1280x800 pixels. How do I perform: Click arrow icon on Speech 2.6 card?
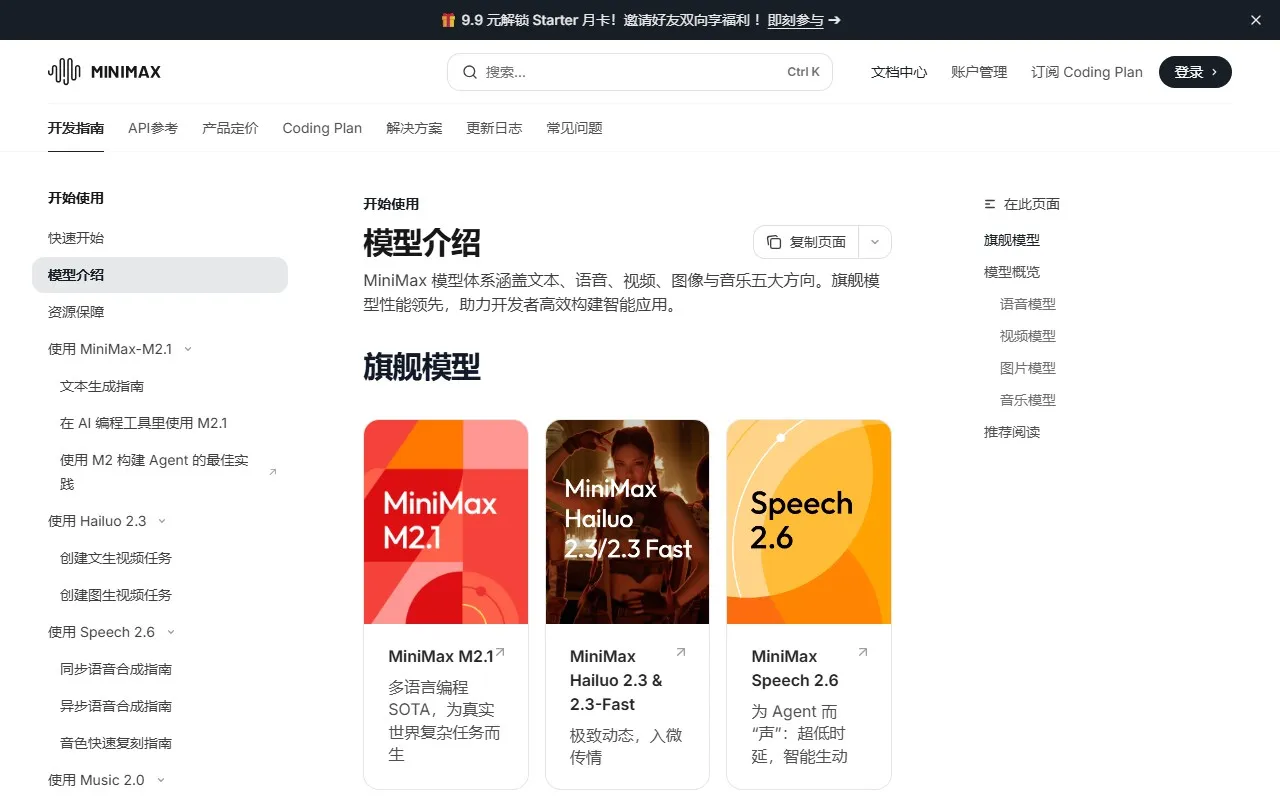(863, 653)
